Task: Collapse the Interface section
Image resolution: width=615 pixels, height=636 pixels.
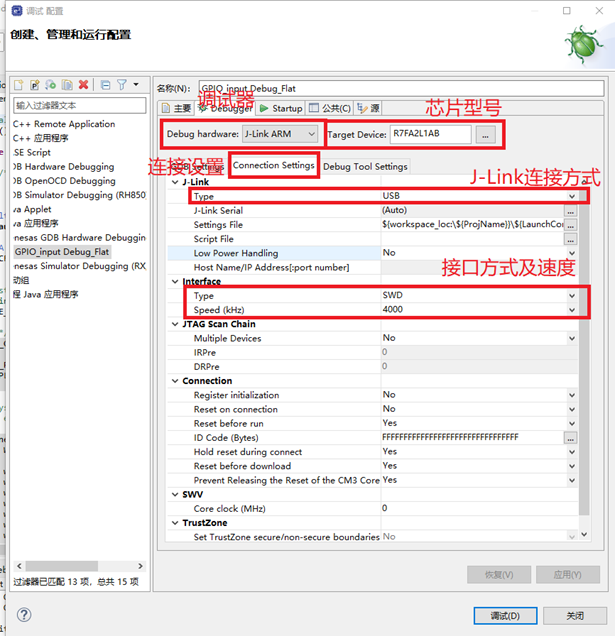Action: click(175, 281)
